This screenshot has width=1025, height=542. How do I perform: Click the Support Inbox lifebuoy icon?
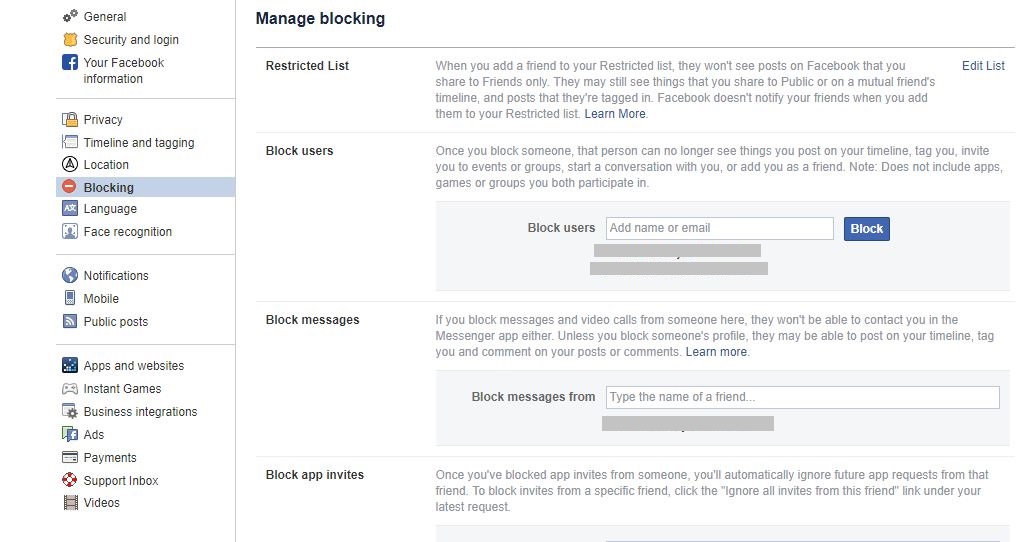tap(70, 480)
